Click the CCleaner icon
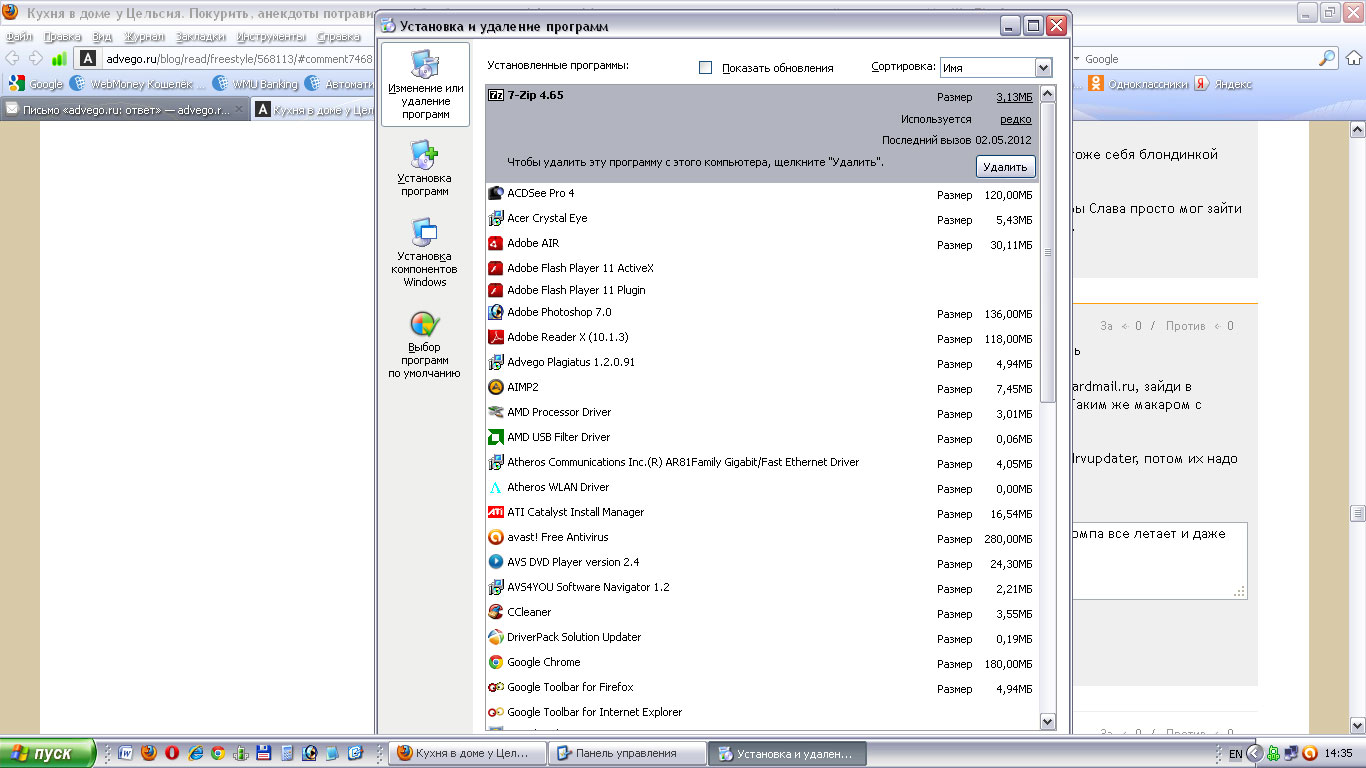The height and width of the screenshot is (768, 1366). click(x=495, y=612)
